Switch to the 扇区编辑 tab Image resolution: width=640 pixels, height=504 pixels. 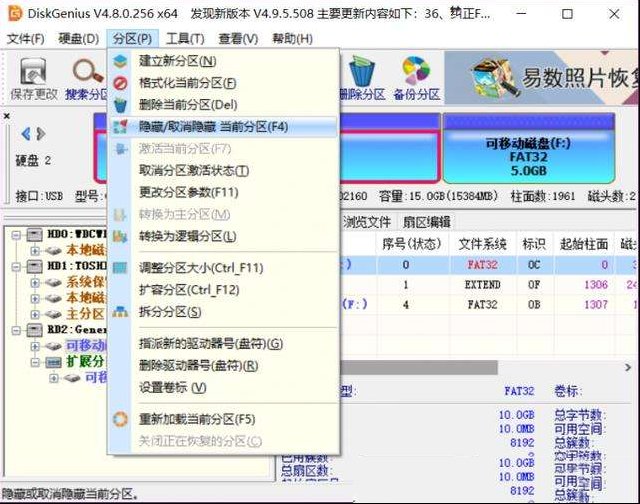click(426, 222)
